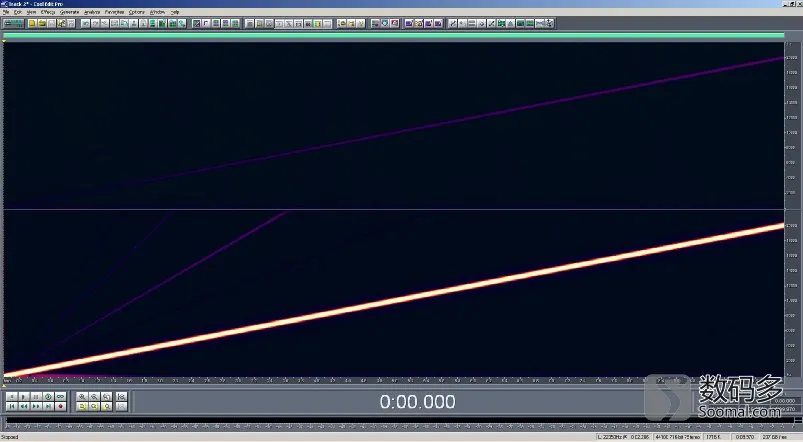The width and height of the screenshot is (803, 442).
Task: Click the upper channel spectrogram display
Action: (393, 125)
